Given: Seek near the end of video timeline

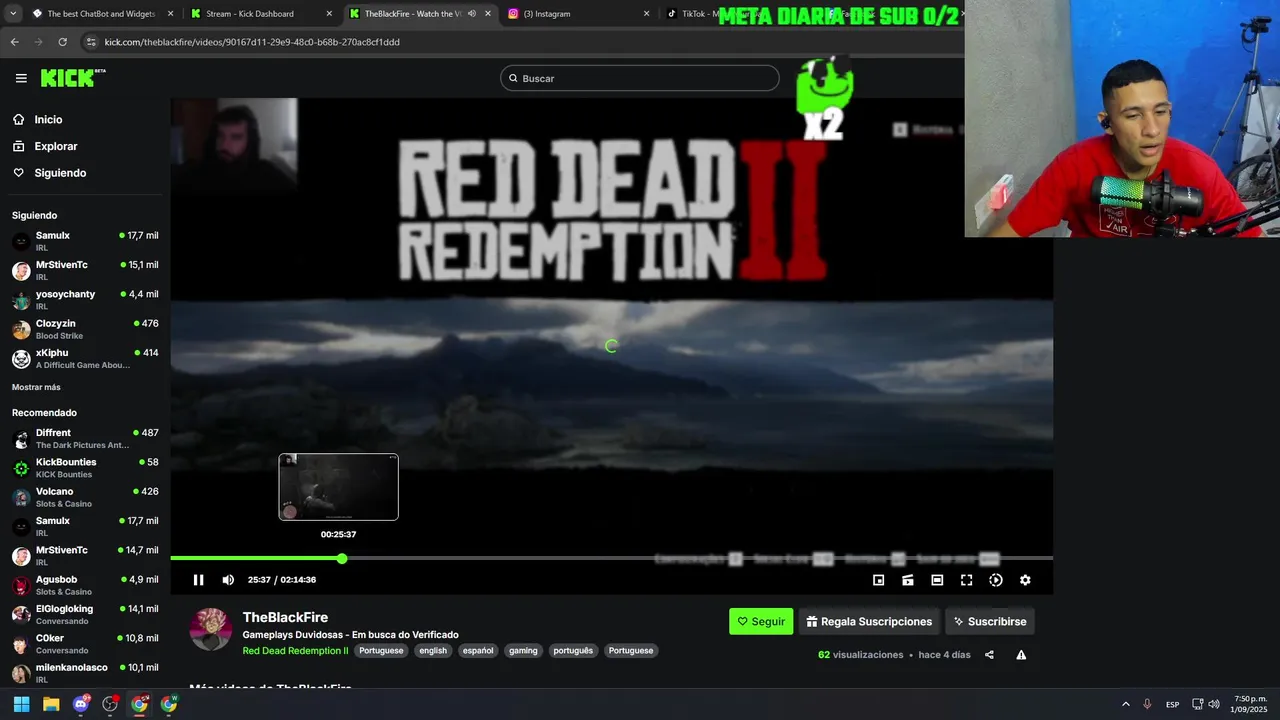Looking at the screenshot, I should (x=1040, y=558).
